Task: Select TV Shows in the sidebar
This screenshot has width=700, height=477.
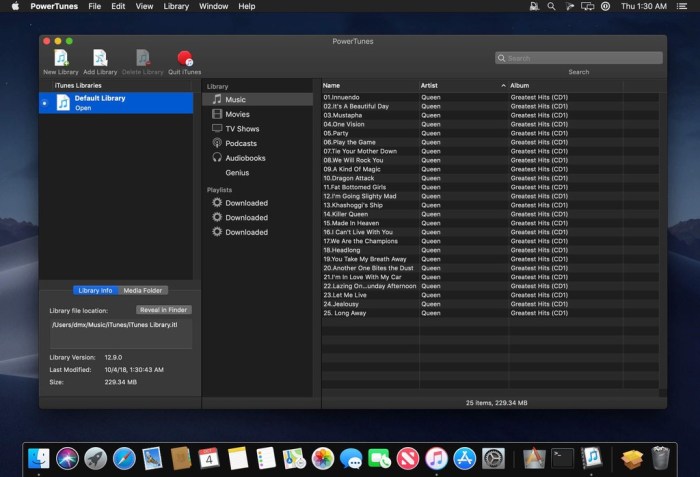Action: (x=241, y=129)
